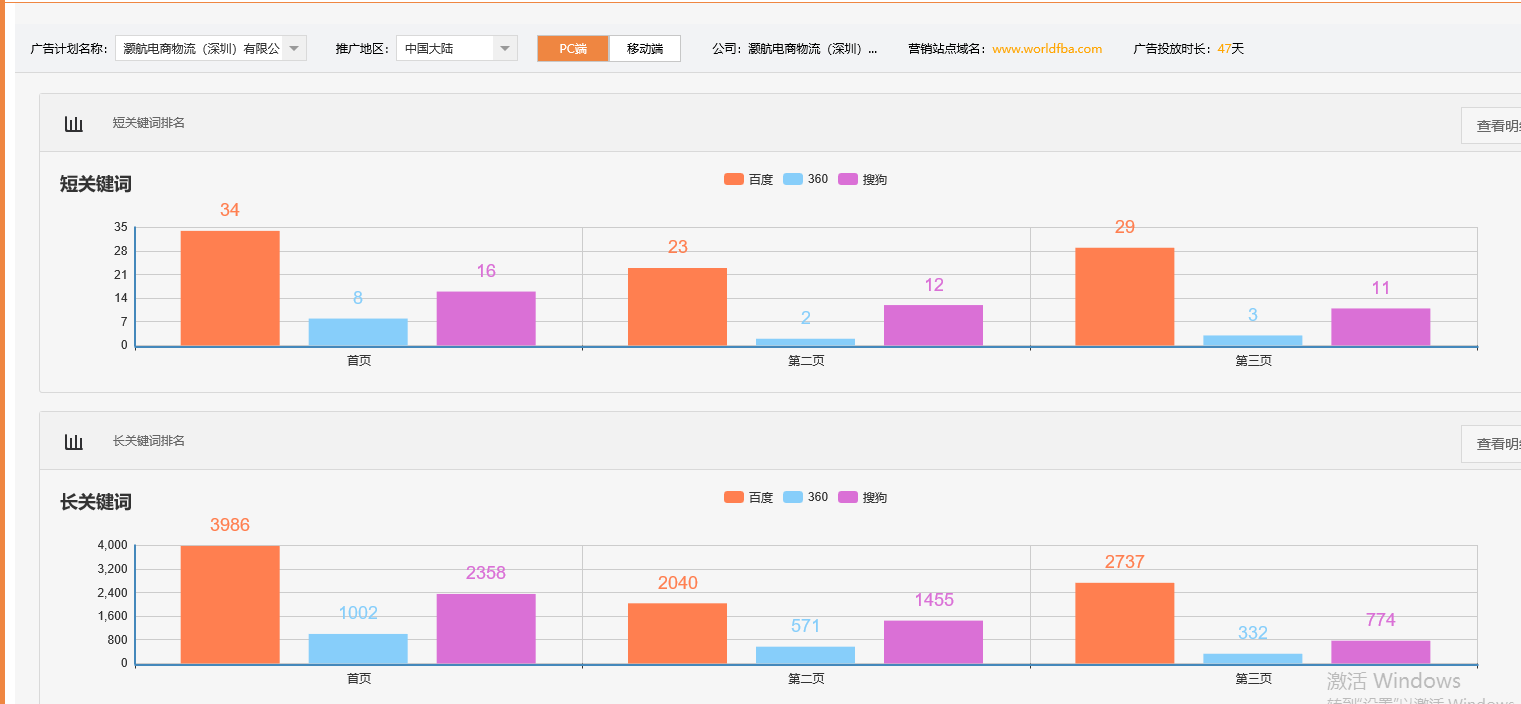
Task: Hide the 搜狗 series in 长关键词 chart legend
Action: click(862, 498)
